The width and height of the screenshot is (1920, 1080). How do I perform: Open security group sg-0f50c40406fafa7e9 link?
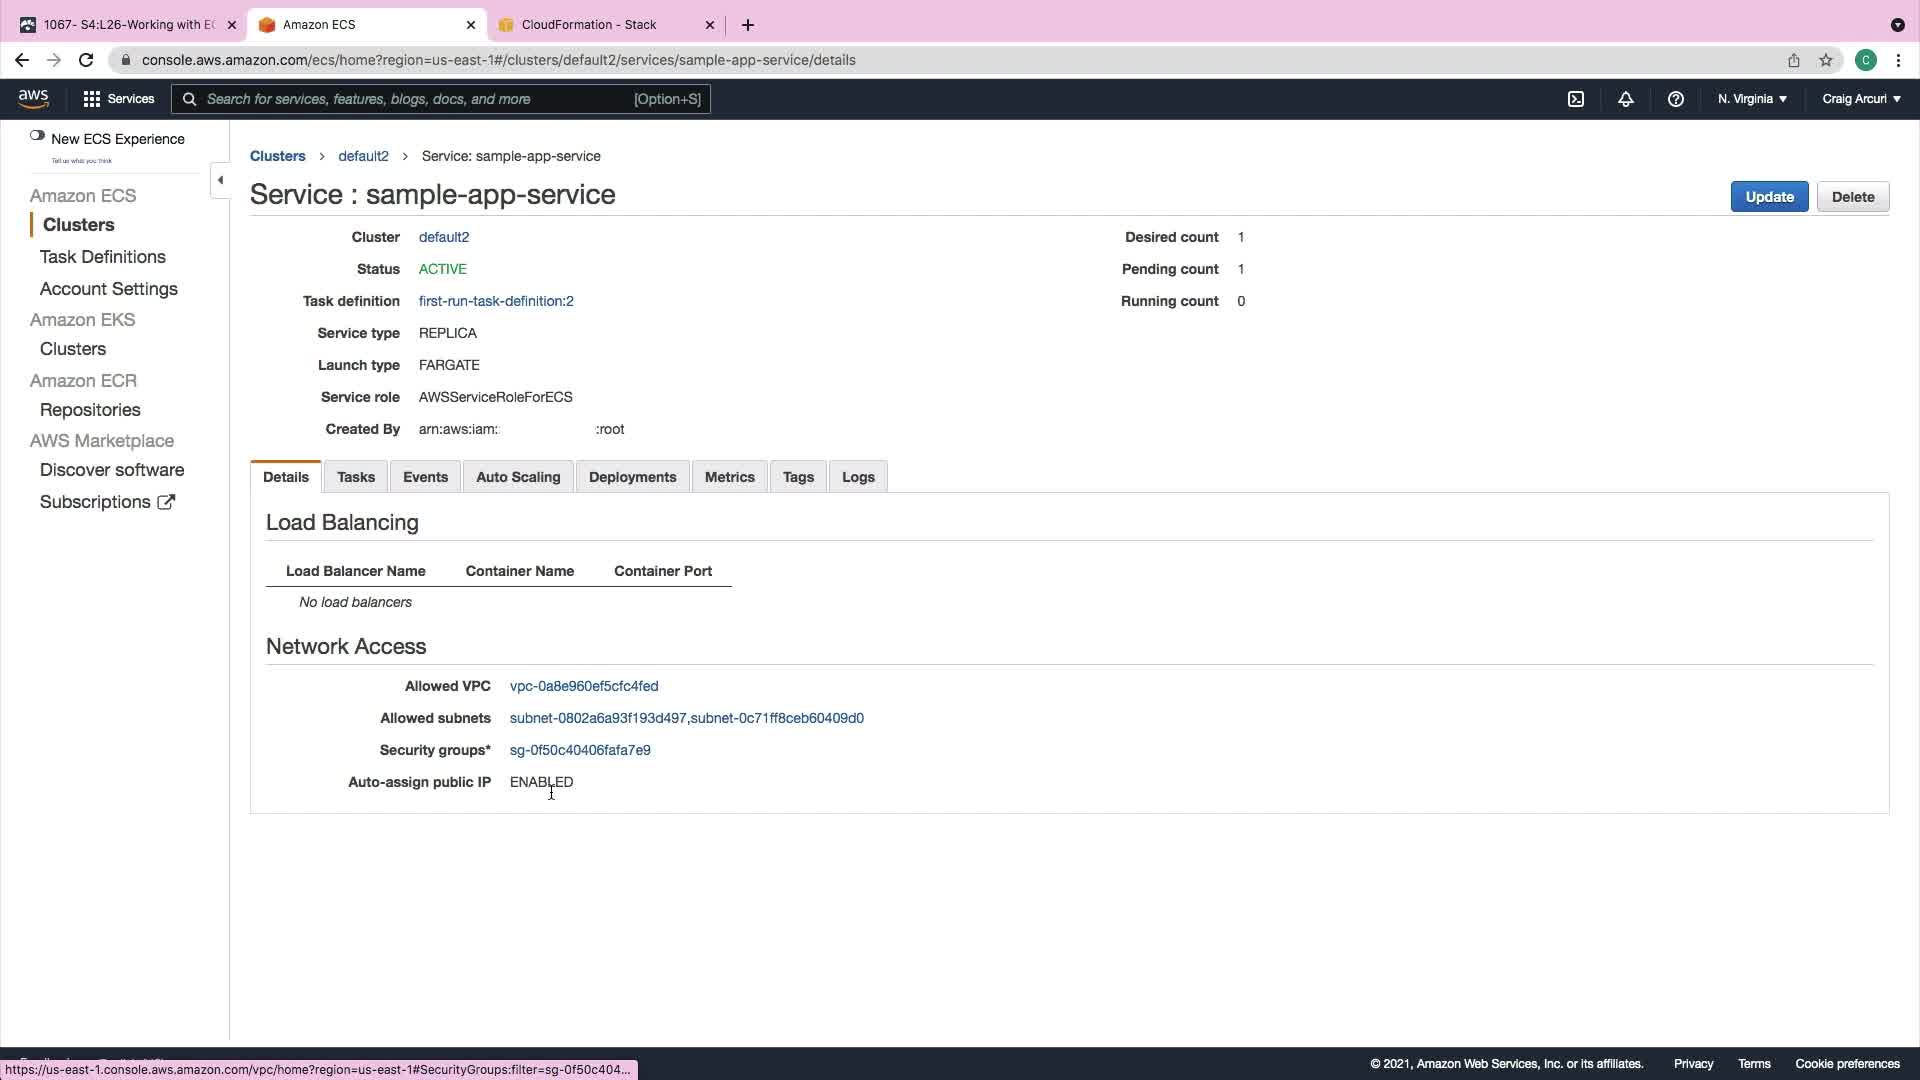click(580, 750)
